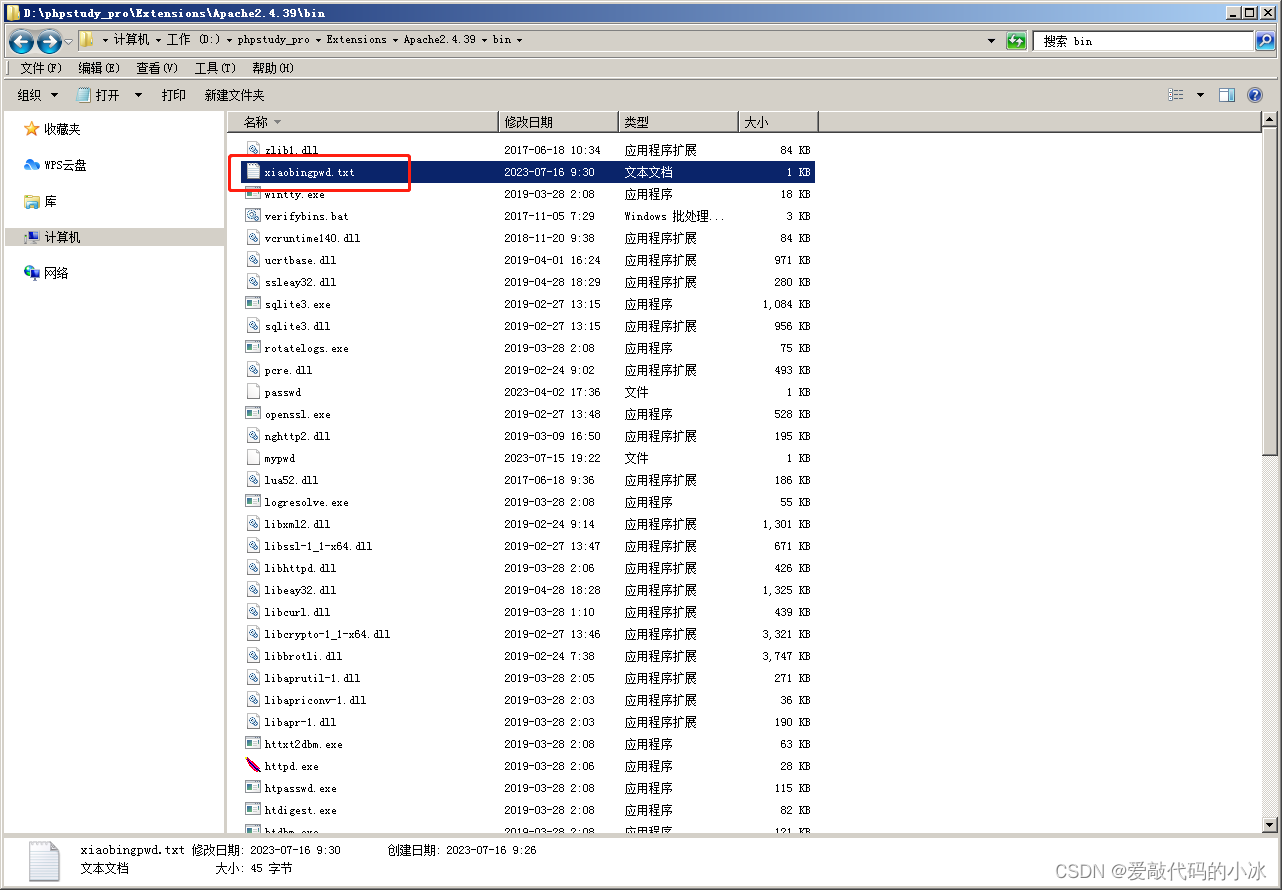Select the openssl.exe file icon
This screenshot has width=1282, height=890.
coord(253,414)
